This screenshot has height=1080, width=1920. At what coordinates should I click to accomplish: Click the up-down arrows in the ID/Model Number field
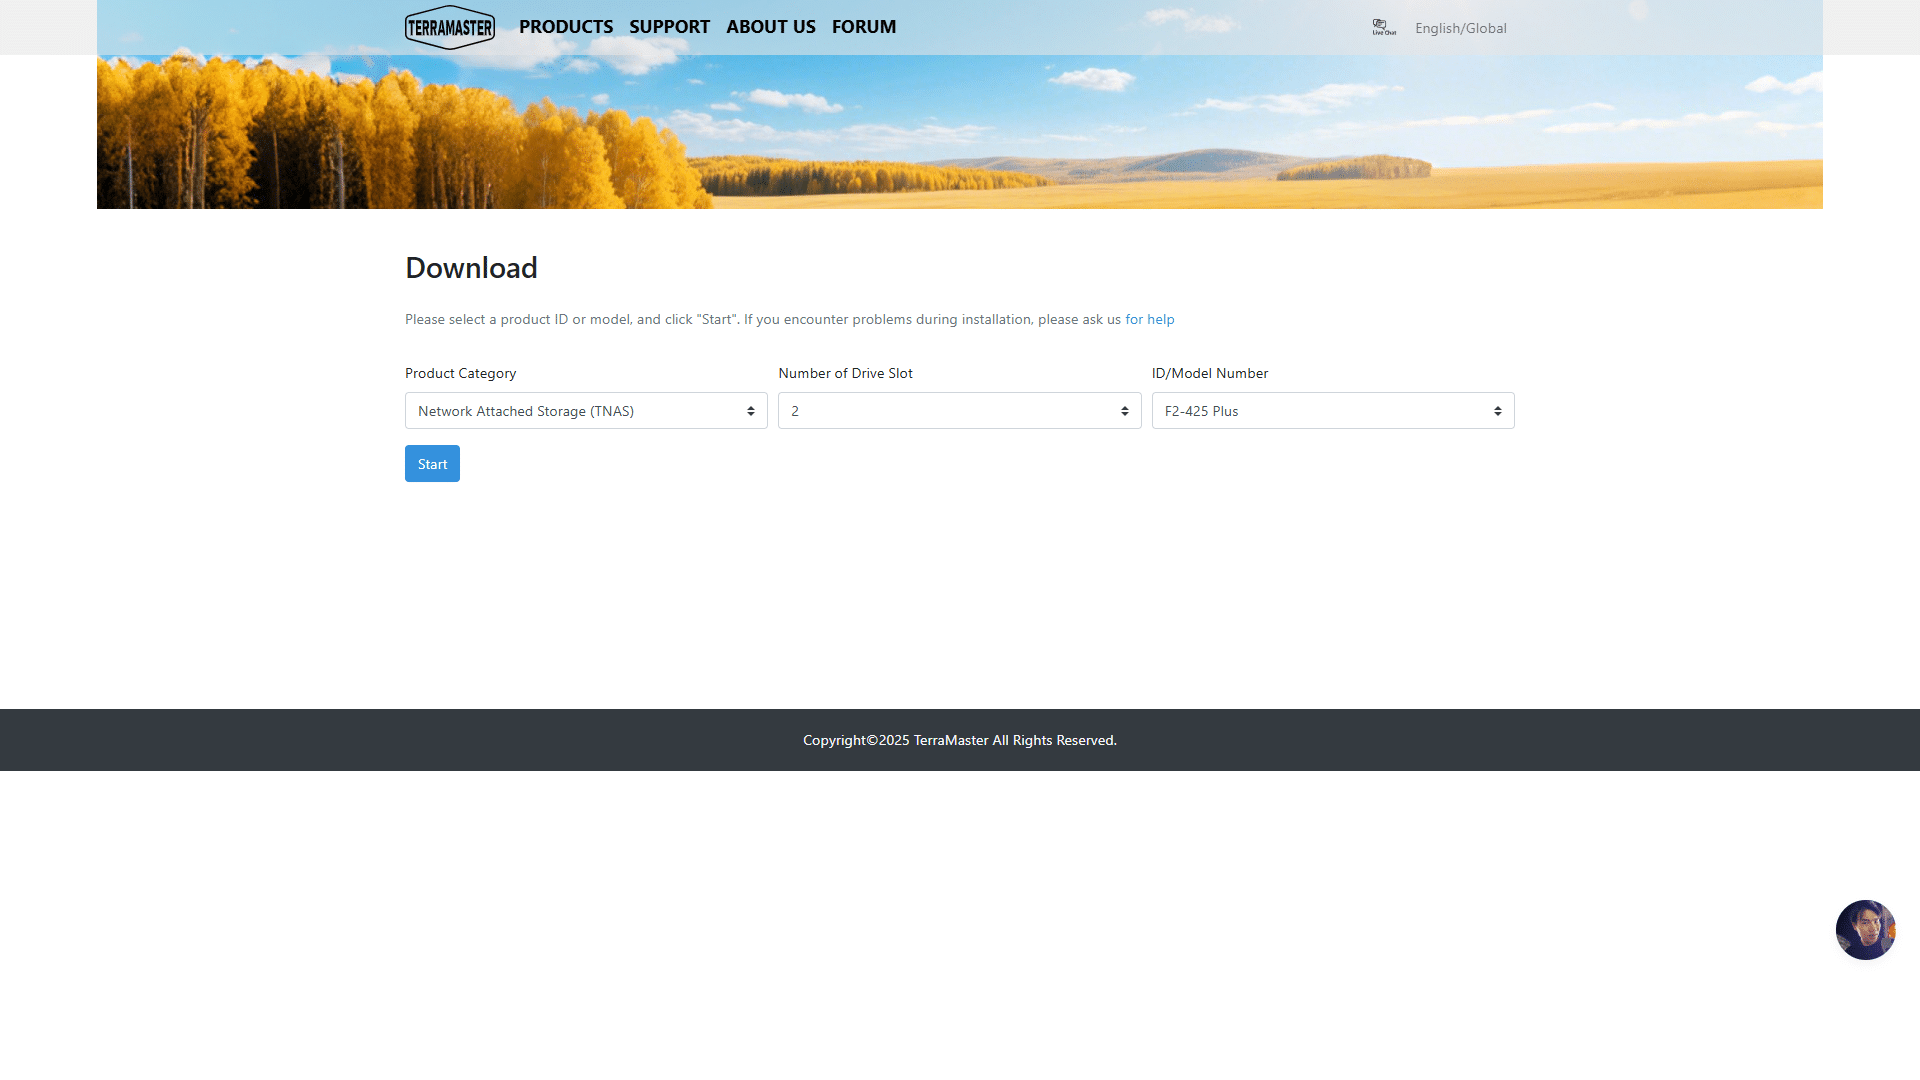pyautogui.click(x=1497, y=411)
